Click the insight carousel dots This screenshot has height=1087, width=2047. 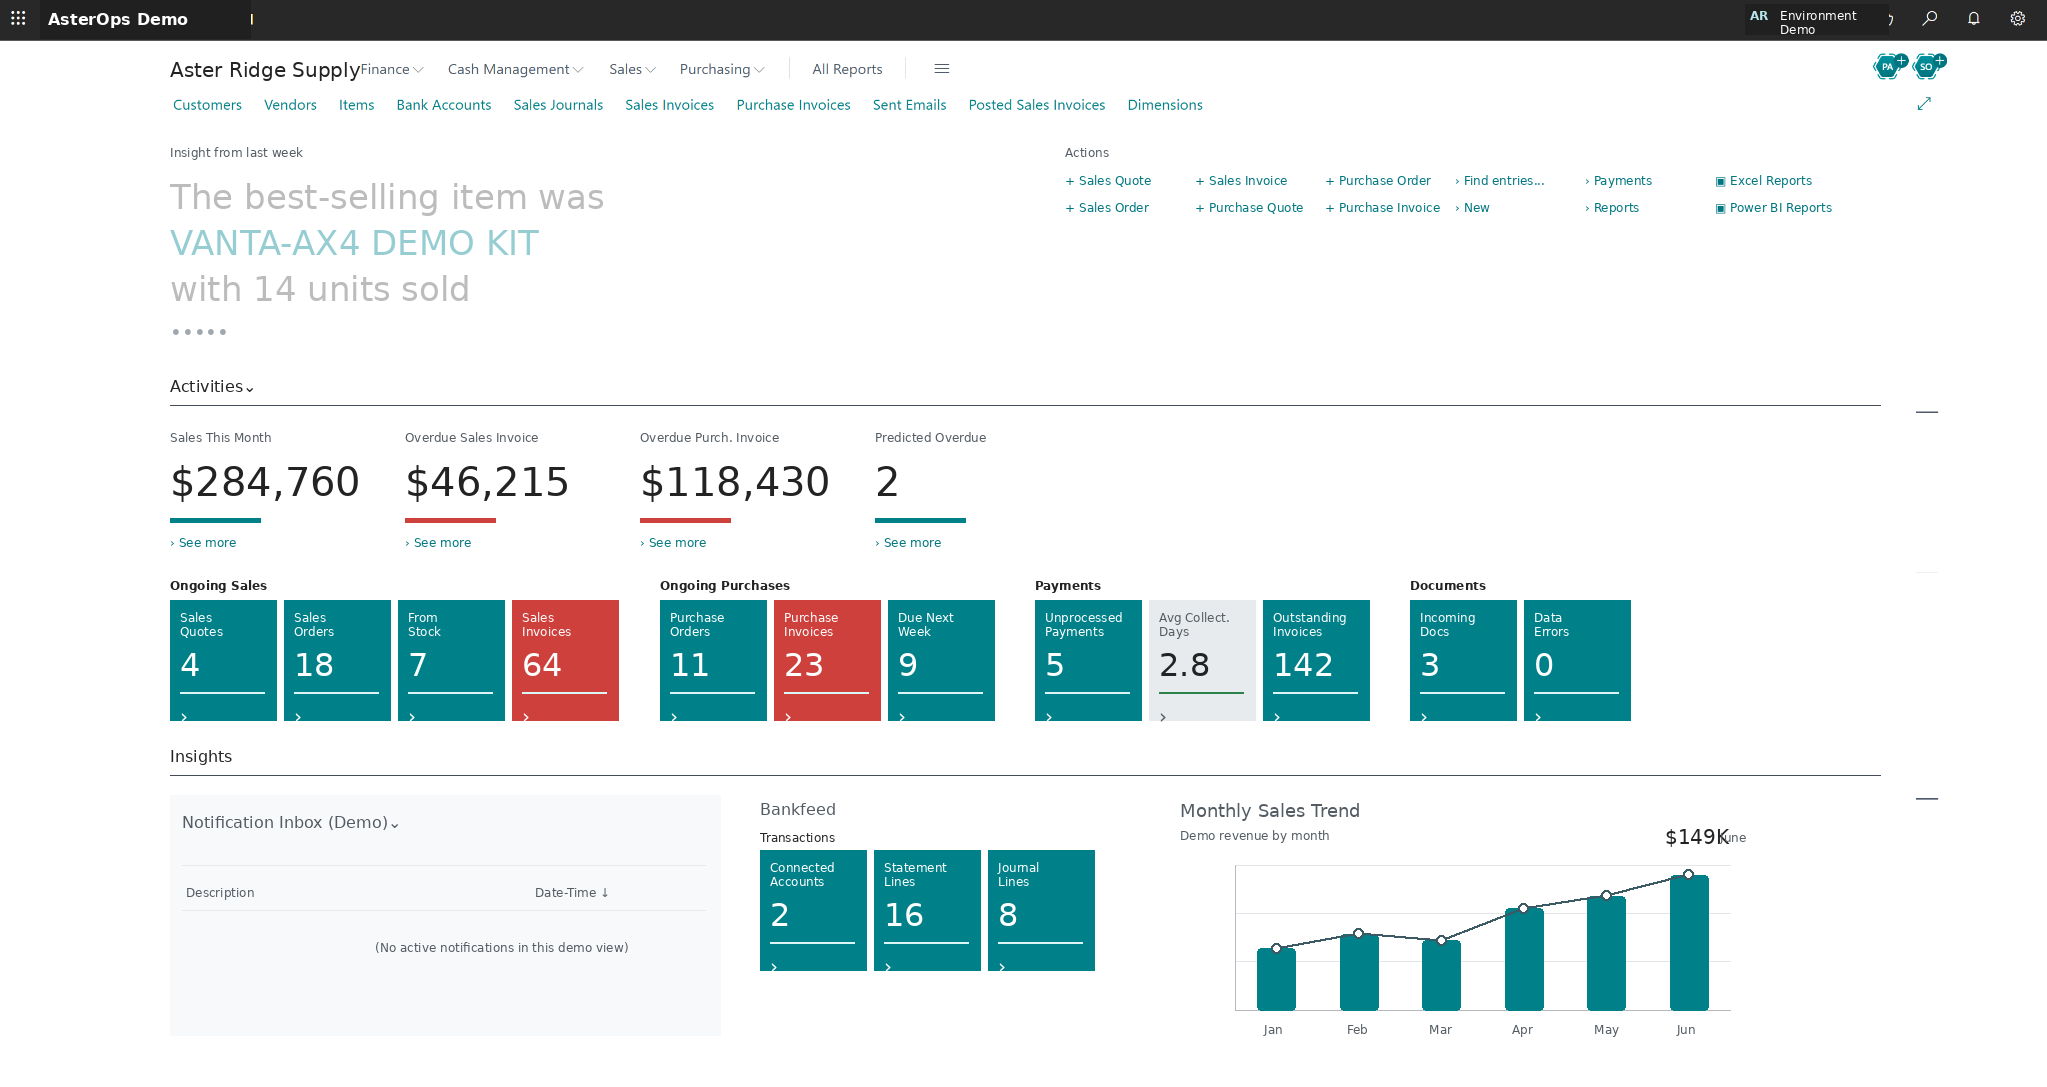(199, 332)
